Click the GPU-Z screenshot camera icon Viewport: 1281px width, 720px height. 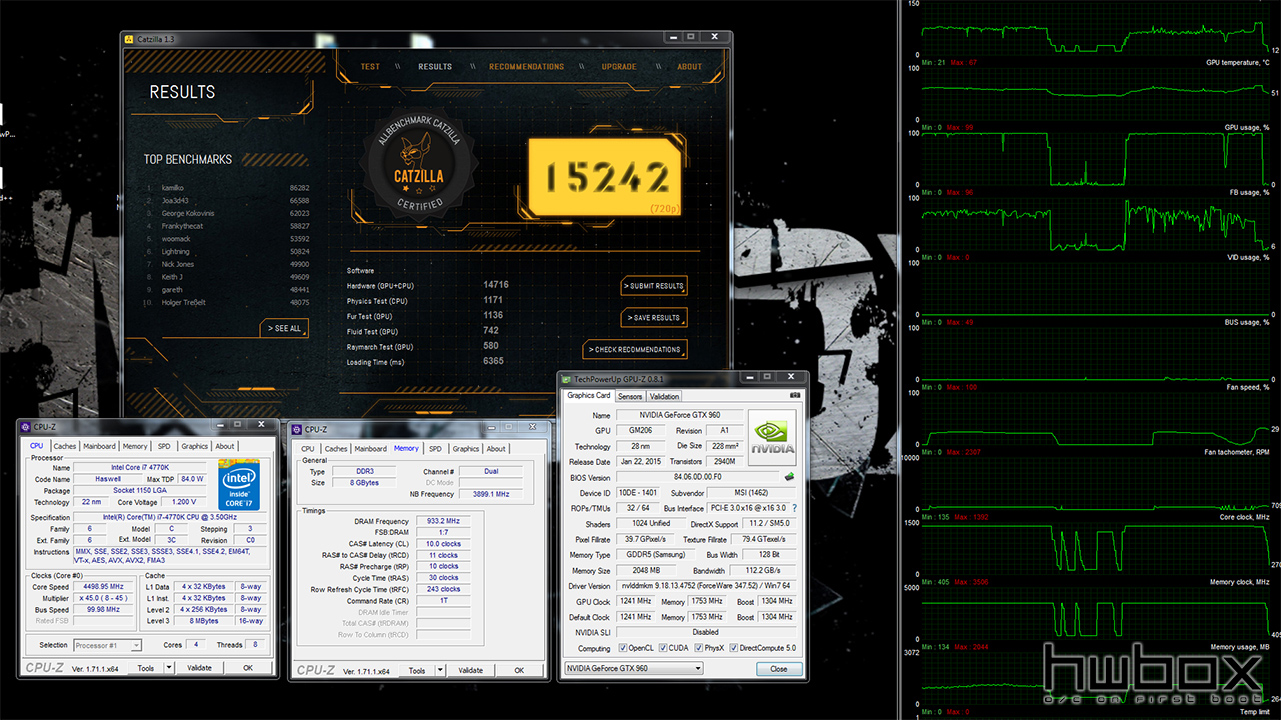coord(795,395)
